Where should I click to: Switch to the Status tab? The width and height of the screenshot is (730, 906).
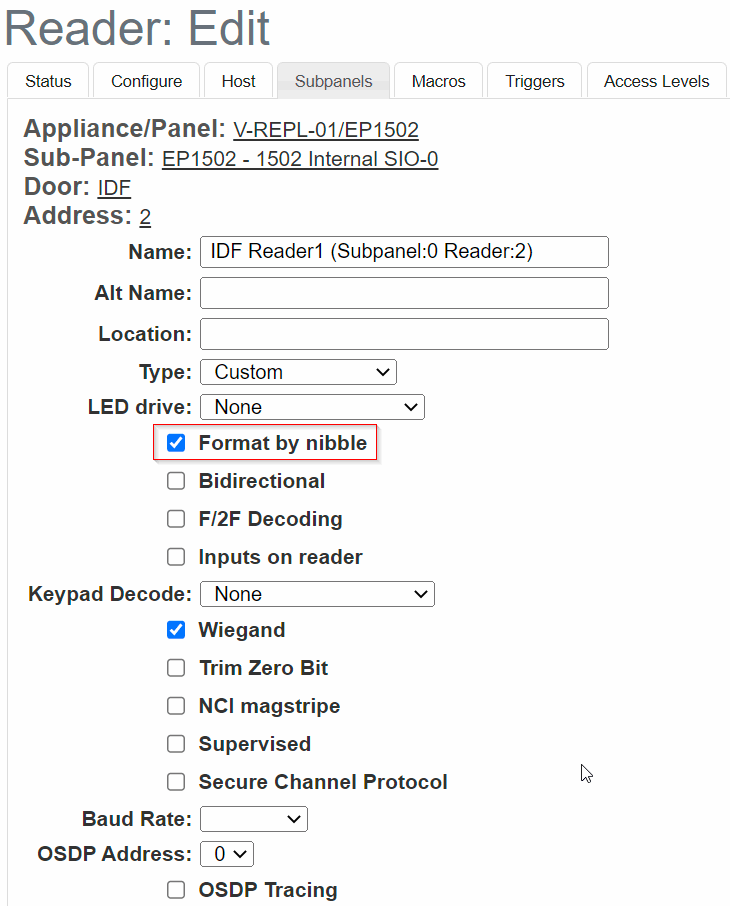47,81
